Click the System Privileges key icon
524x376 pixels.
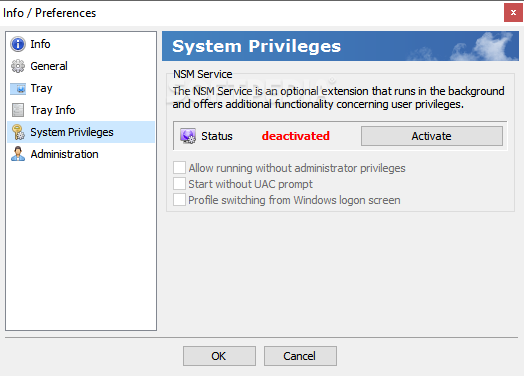[x=18, y=132]
